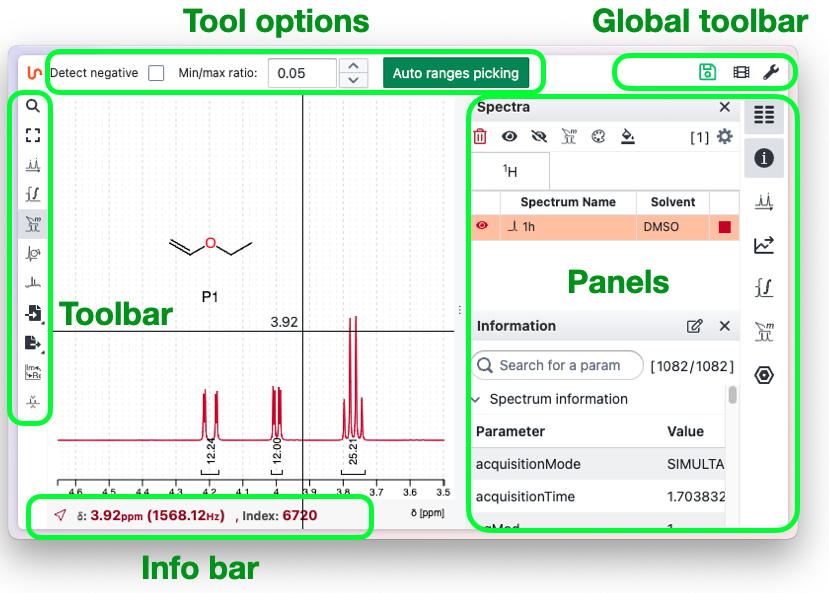Click the Search for a param field

click(x=556, y=365)
